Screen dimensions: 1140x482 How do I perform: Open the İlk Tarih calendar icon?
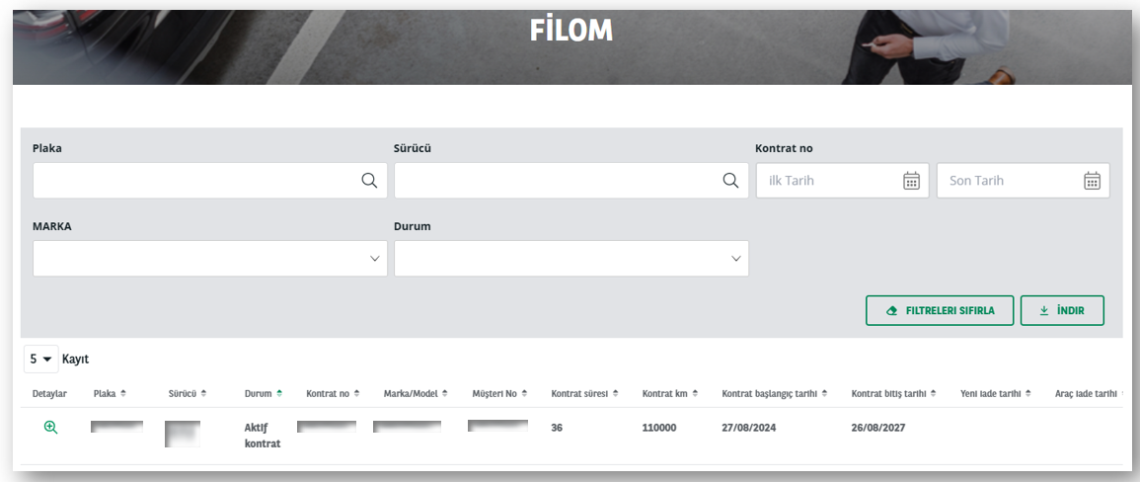911,181
